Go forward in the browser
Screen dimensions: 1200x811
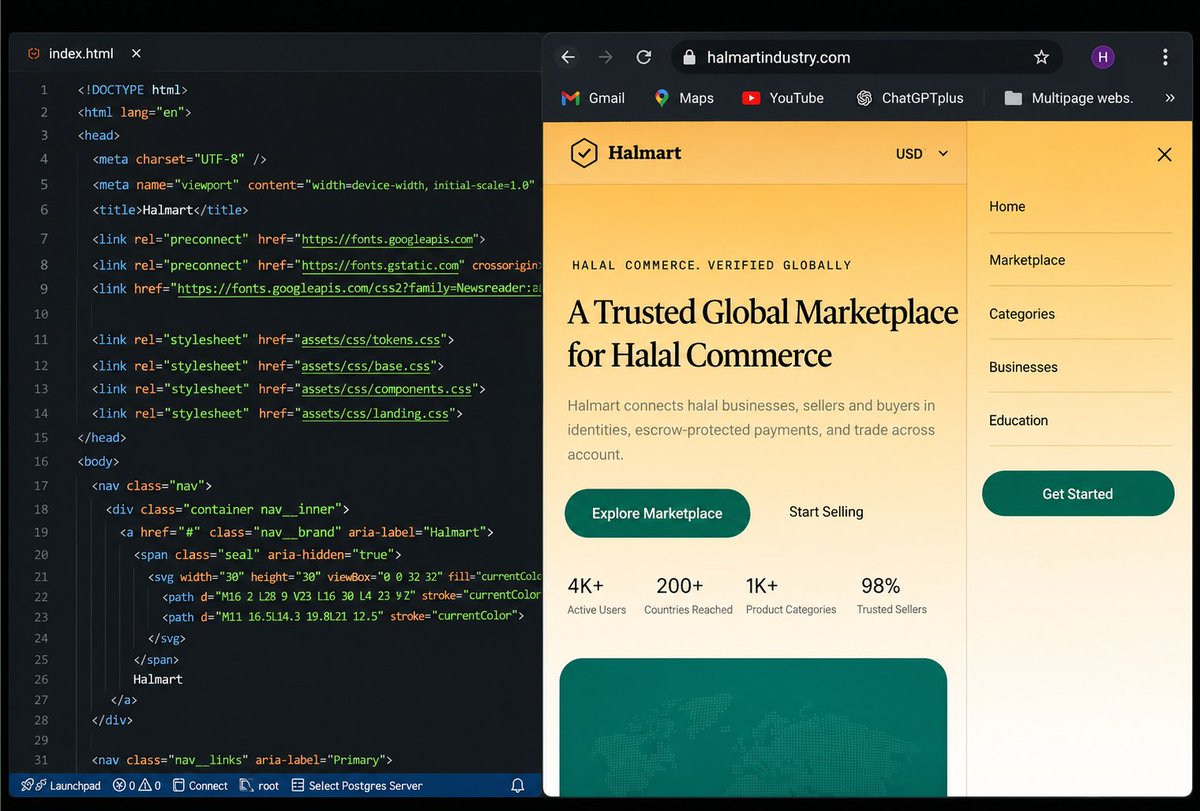click(x=605, y=57)
